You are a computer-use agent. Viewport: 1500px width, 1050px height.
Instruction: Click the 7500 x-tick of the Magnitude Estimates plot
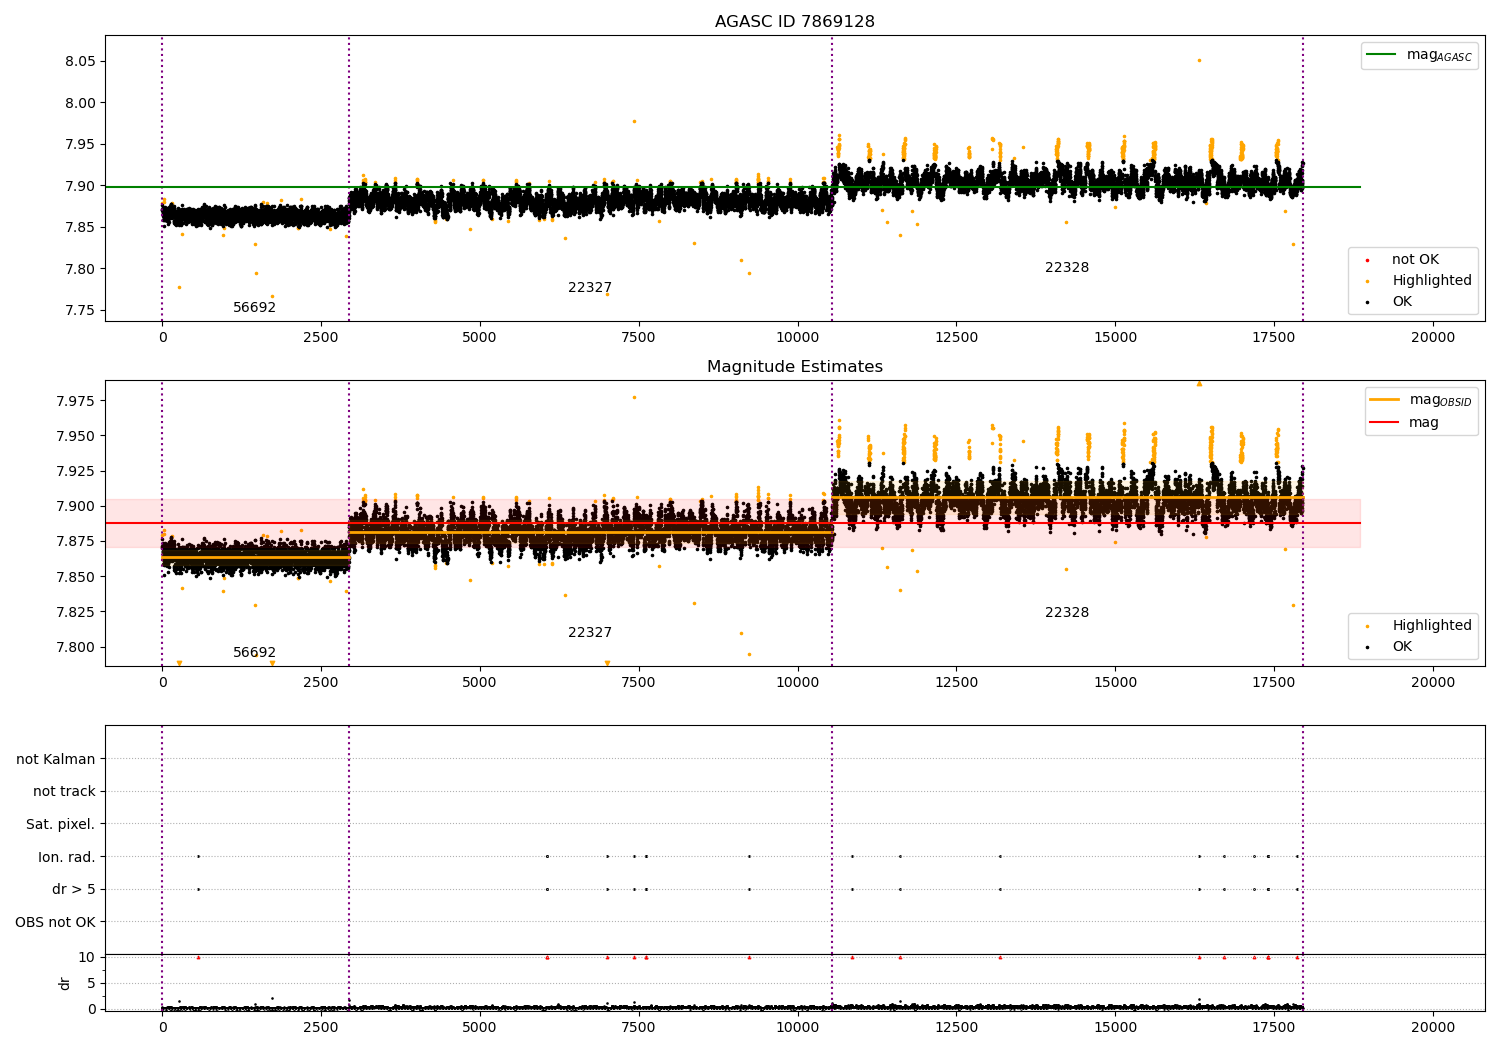click(639, 683)
